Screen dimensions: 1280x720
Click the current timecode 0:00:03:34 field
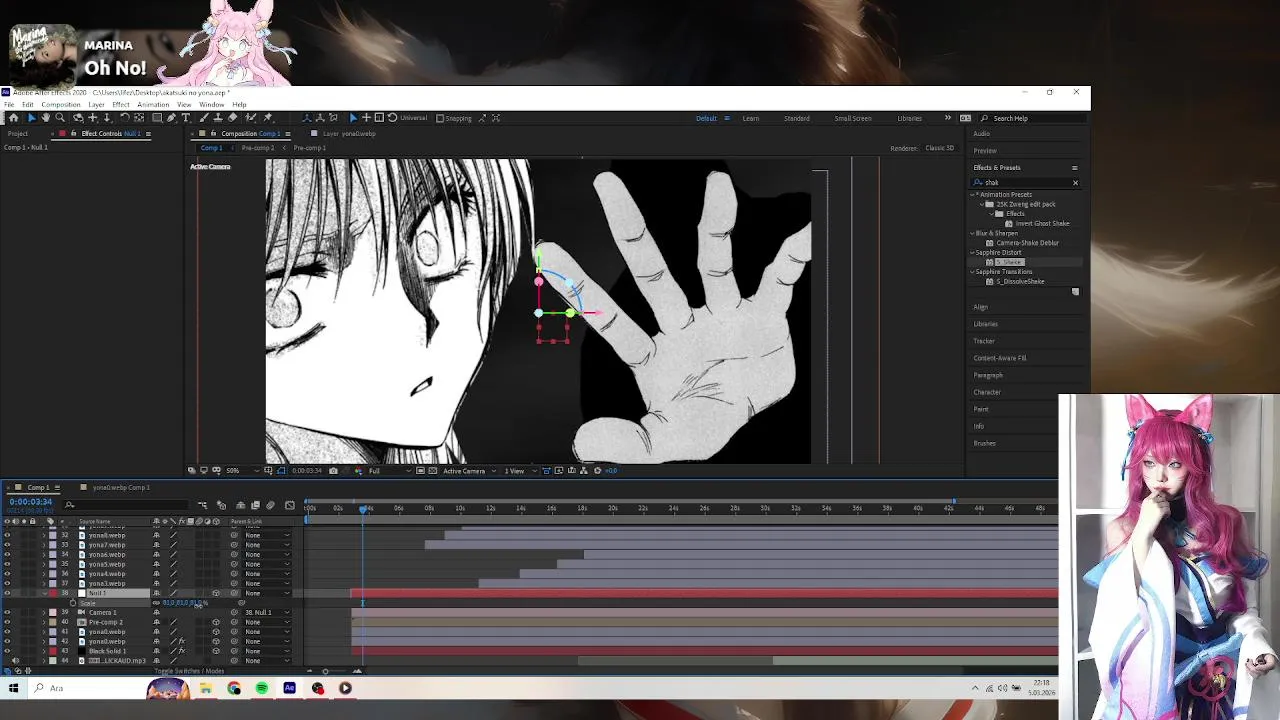pos(31,501)
